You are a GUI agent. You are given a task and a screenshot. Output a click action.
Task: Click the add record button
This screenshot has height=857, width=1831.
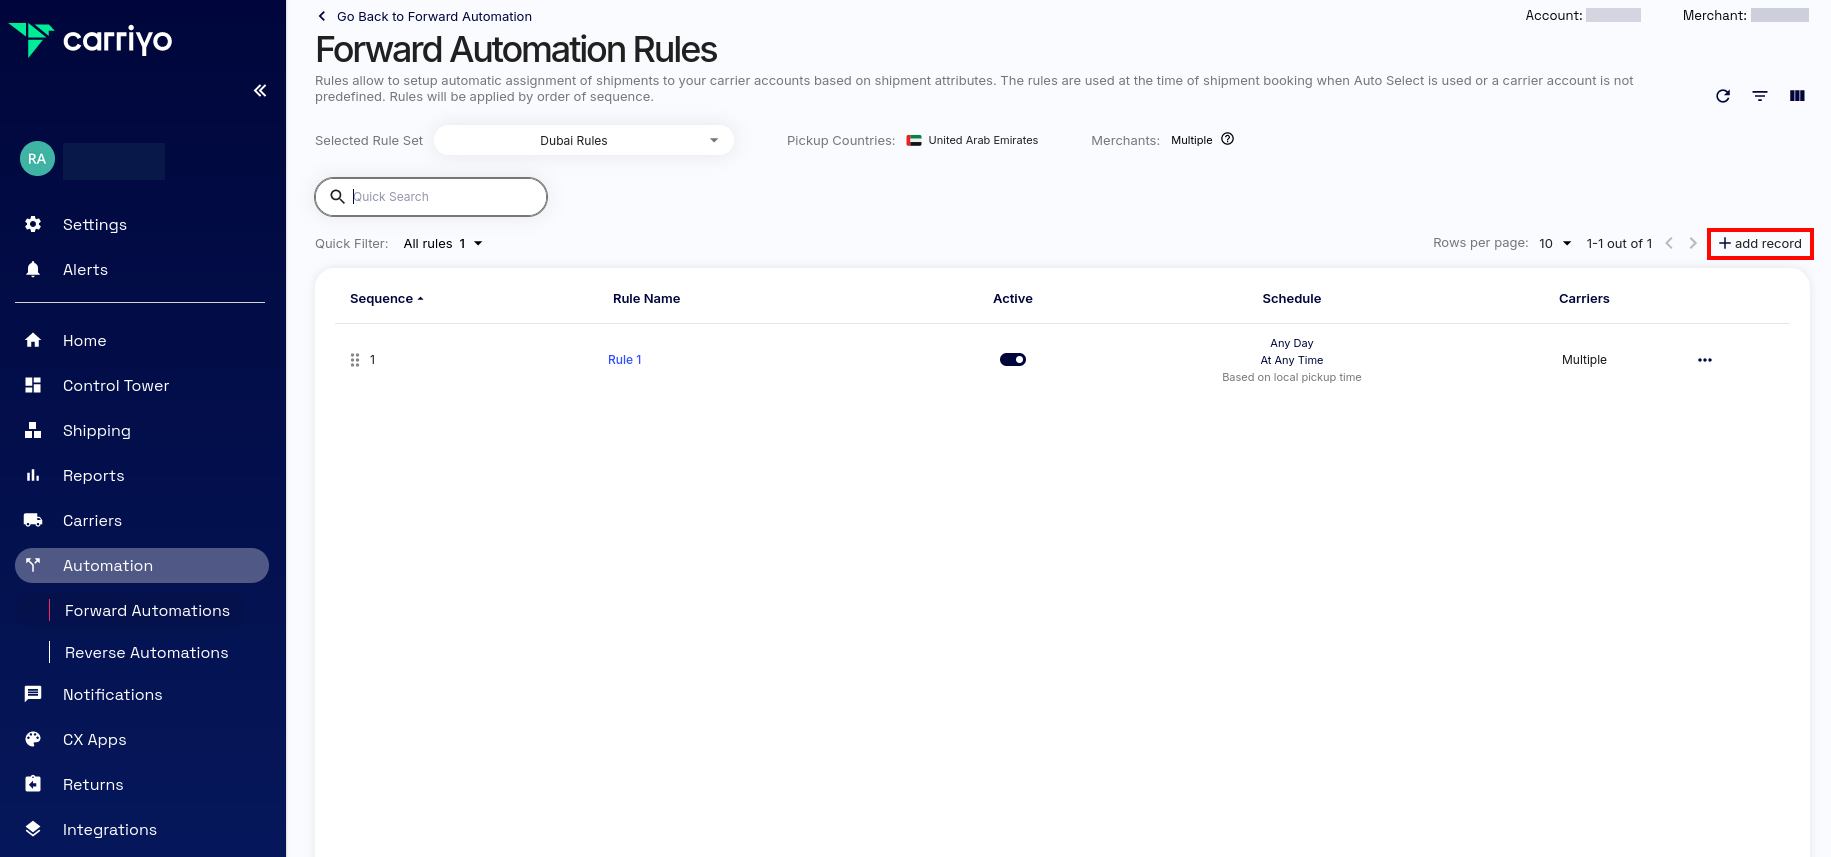(1760, 243)
